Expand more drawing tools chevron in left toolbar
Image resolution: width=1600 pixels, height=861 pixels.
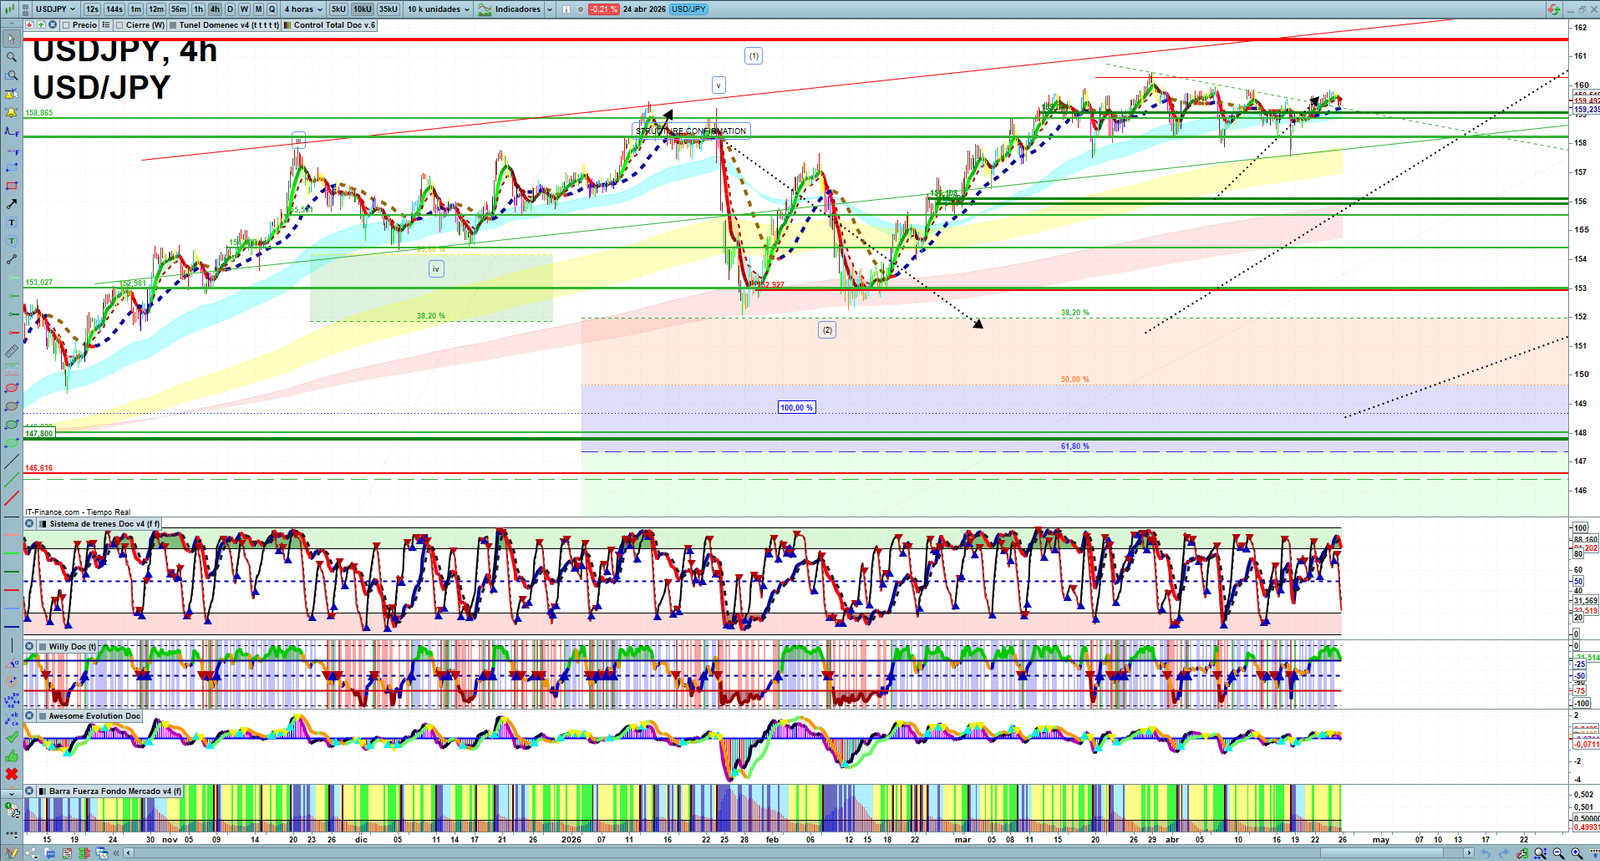click(x=11, y=792)
